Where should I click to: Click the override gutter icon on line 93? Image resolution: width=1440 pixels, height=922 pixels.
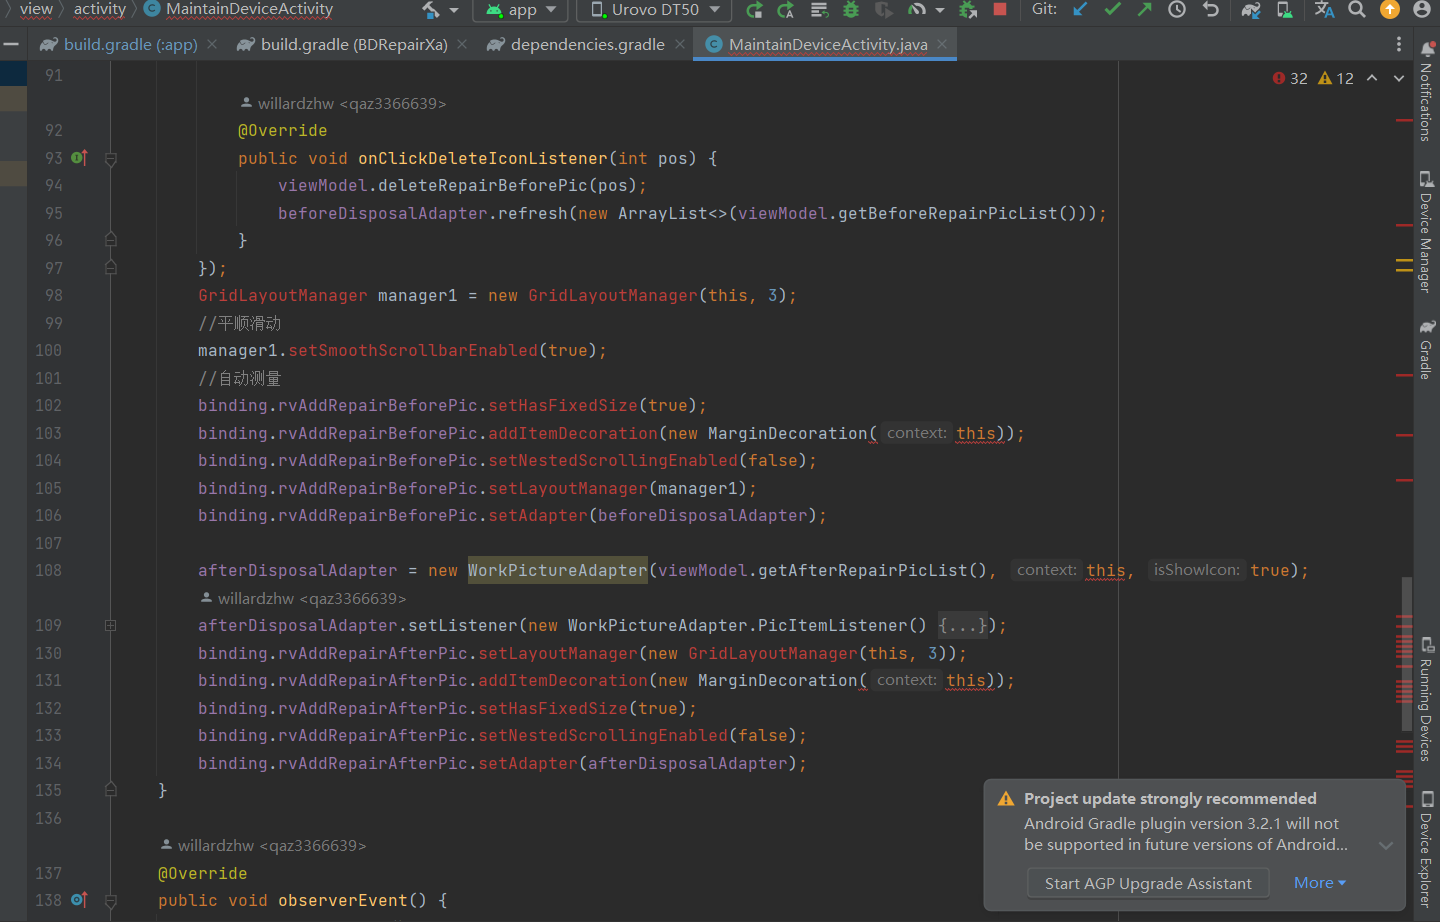click(80, 158)
